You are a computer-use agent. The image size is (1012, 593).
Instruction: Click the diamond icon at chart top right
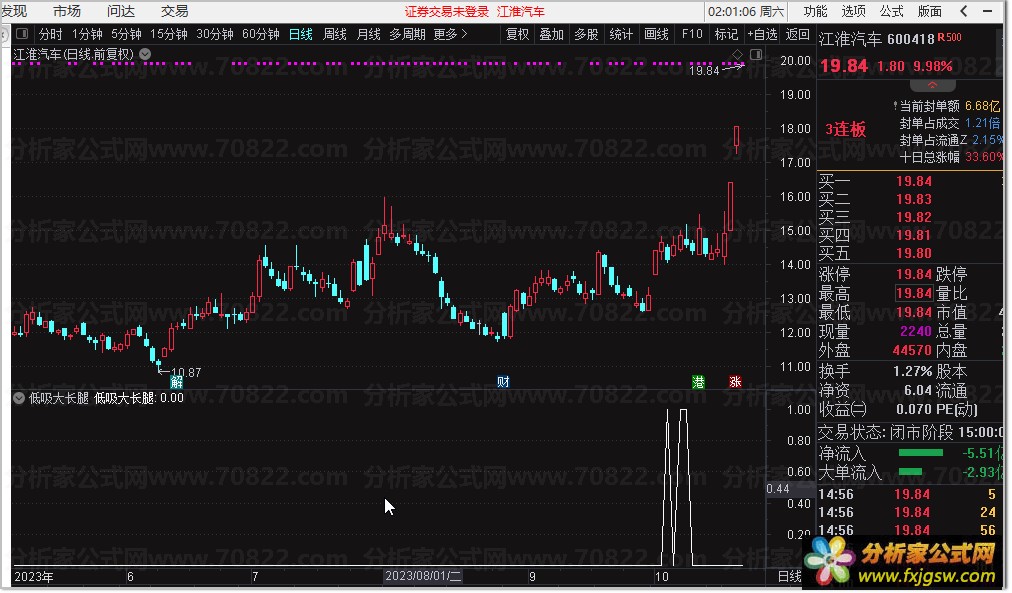pyautogui.click(x=738, y=54)
